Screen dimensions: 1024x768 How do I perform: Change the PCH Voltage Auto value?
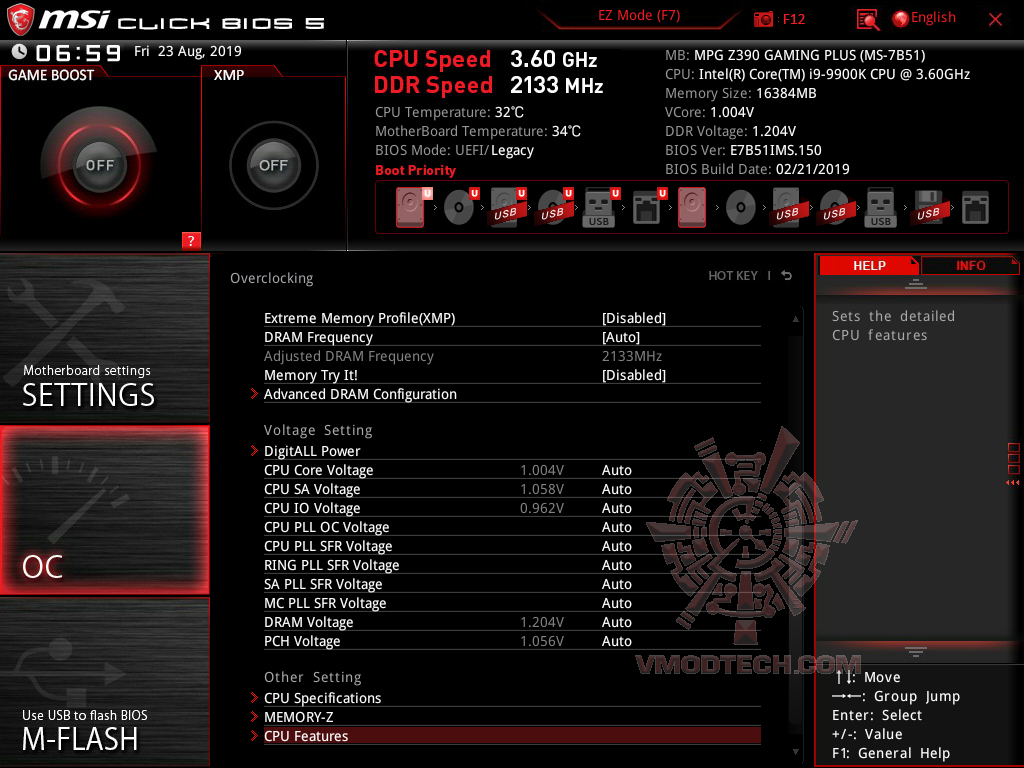(x=616, y=641)
